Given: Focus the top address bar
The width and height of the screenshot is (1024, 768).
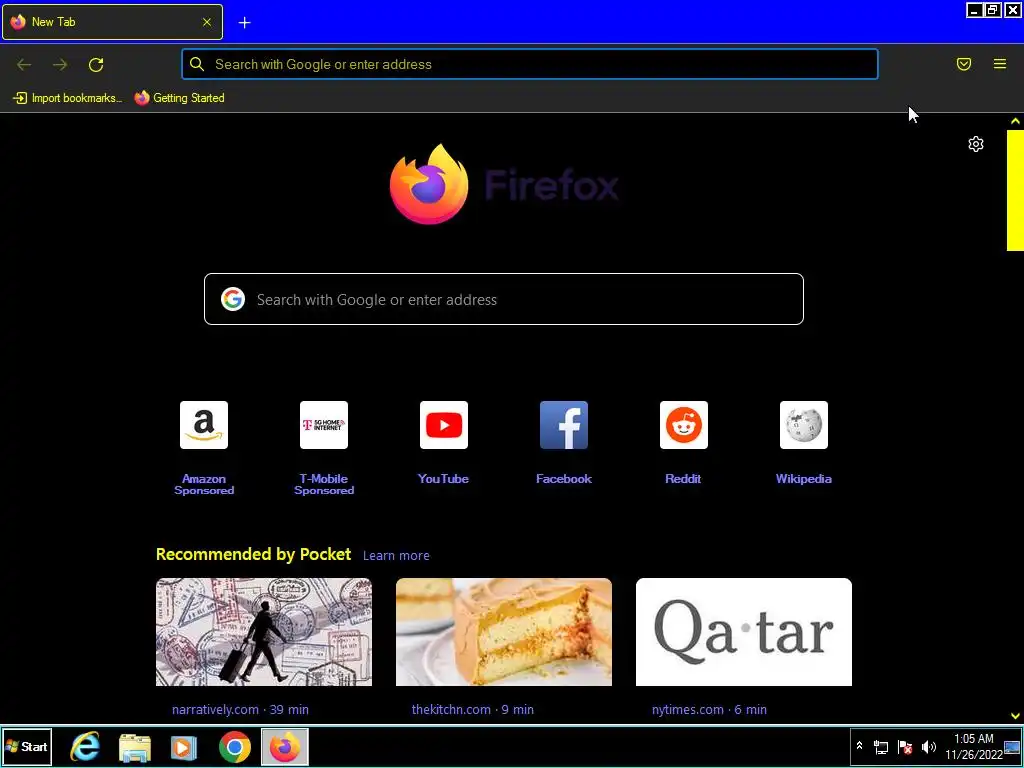Looking at the screenshot, I should [x=530, y=64].
